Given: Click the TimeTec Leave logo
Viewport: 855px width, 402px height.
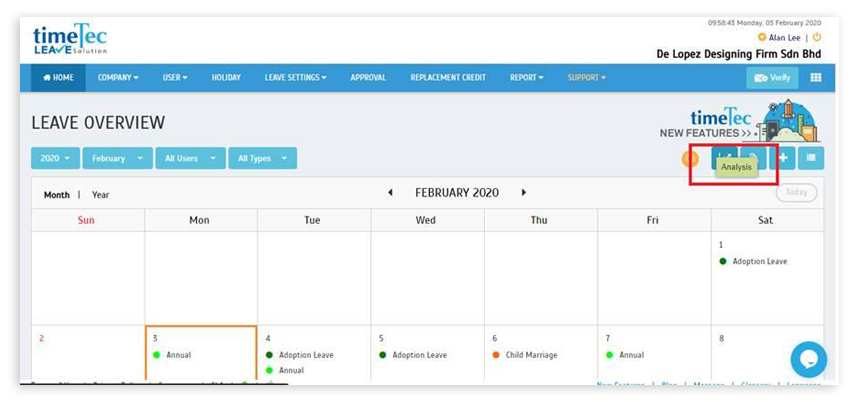Looking at the screenshot, I should pos(70,39).
